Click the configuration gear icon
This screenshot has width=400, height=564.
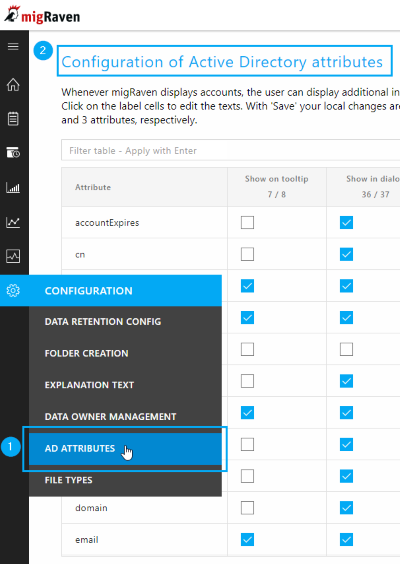pyautogui.click(x=13, y=291)
